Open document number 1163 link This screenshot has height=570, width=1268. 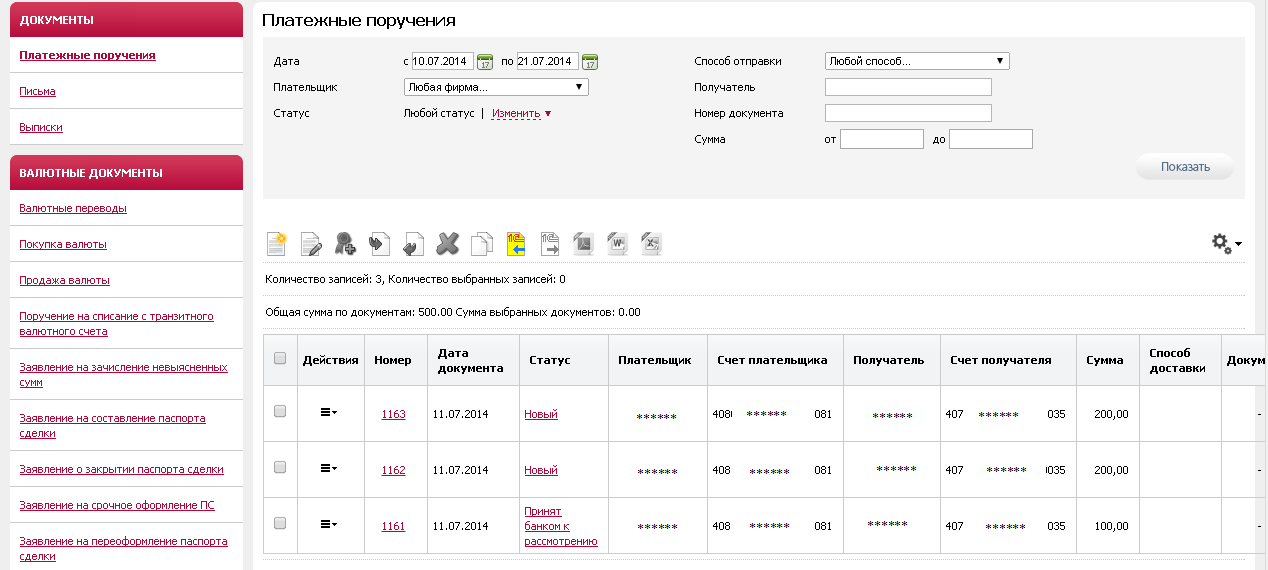(x=393, y=414)
